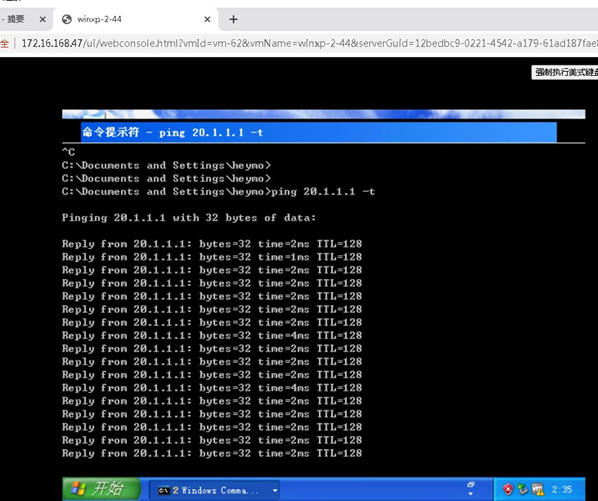Click the 强制执行美式键盘 button
The height and width of the screenshot is (501, 598).
[x=565, y=72]
